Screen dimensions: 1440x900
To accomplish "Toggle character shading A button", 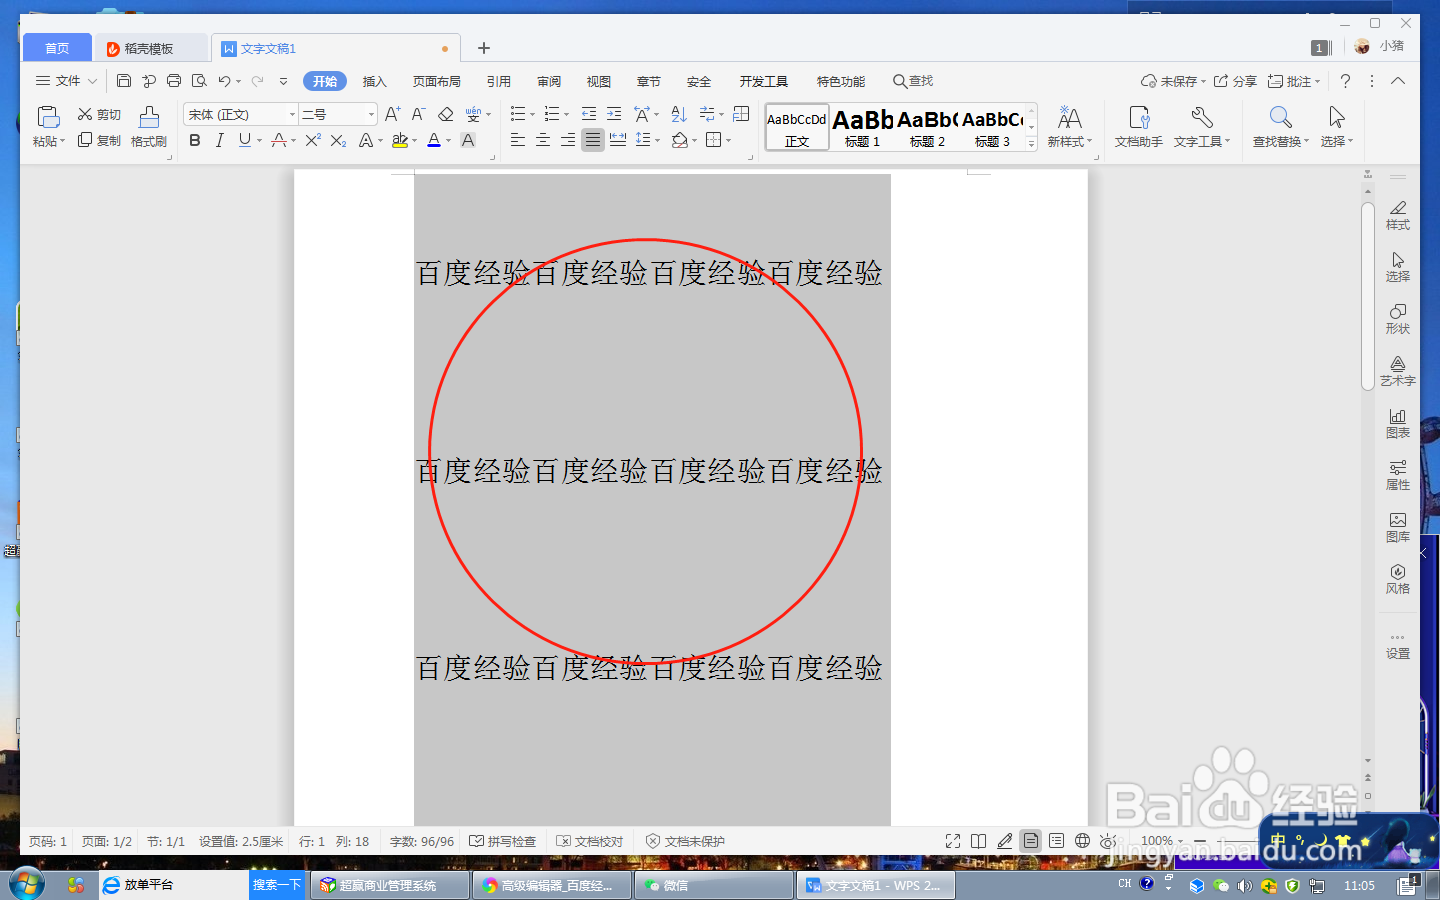I will (468, 141).
